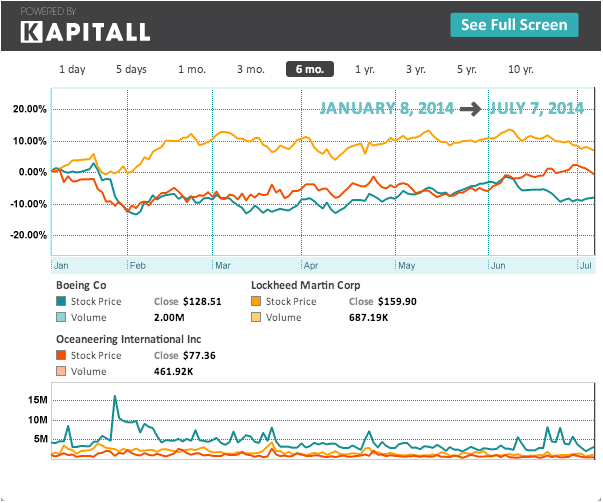This screenshot has height=503, width=603.
Task: Select the 5 days time range
Action: (x=132, y=69)
